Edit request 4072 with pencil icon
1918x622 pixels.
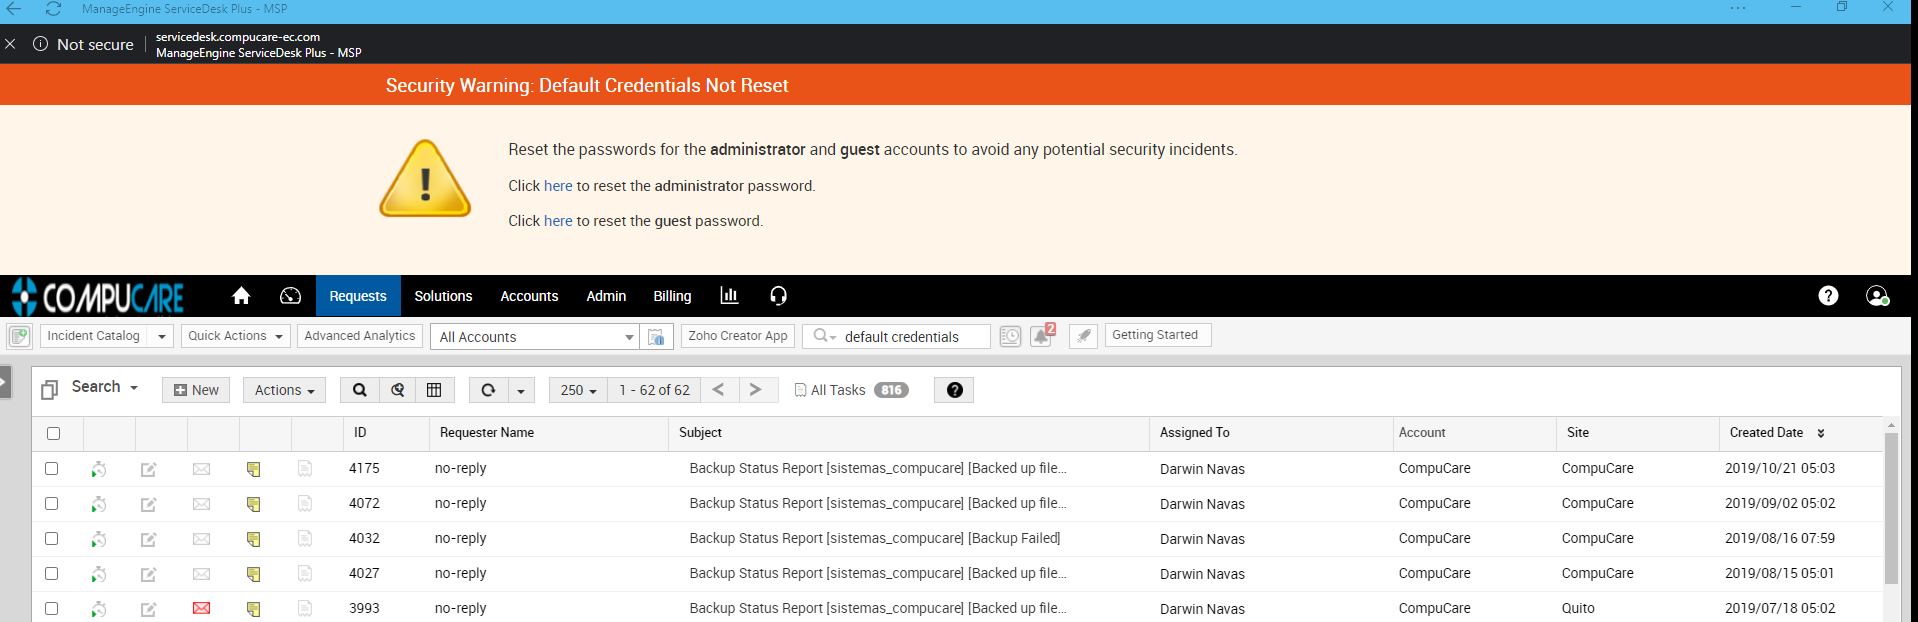pyautogui.click(x=149, y=504)
